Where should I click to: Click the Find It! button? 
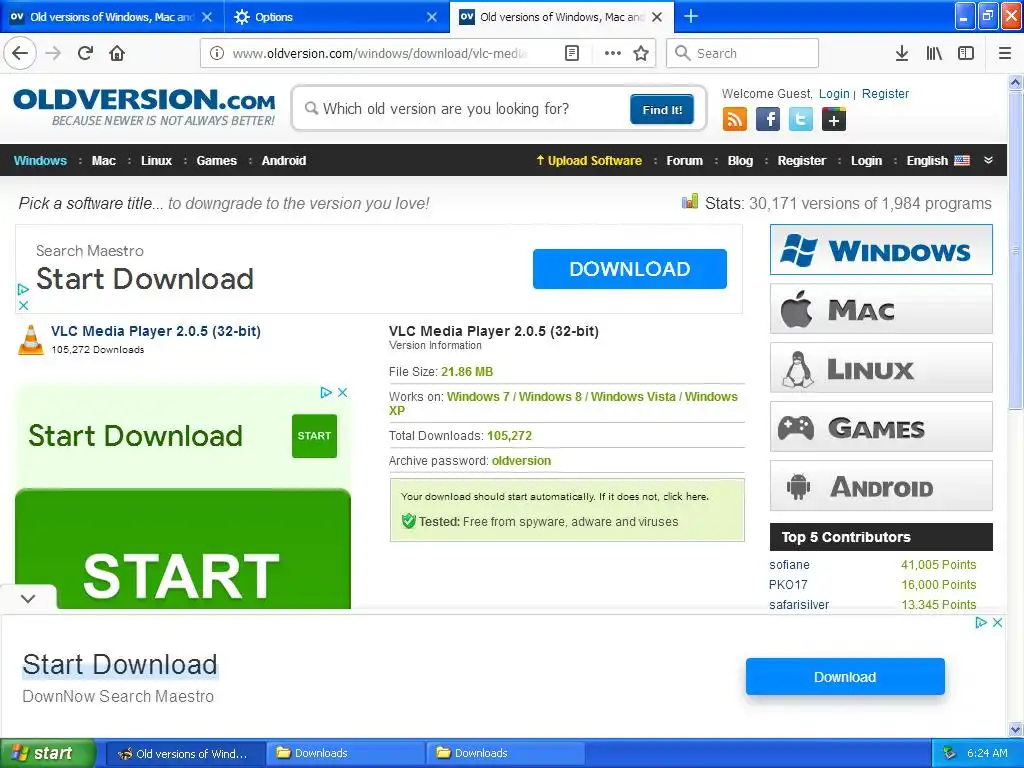point(662,110)
